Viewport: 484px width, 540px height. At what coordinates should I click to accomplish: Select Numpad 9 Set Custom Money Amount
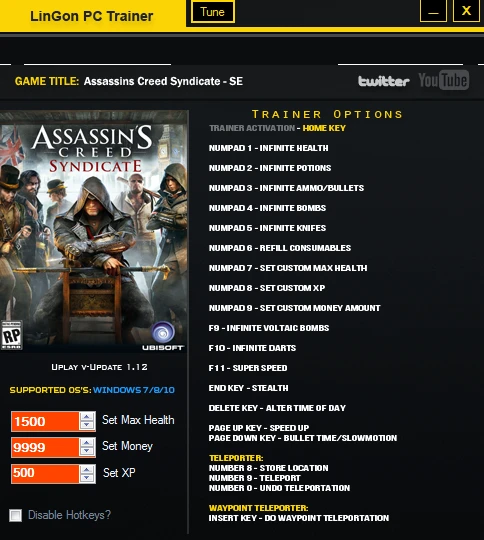pos(295,308)
